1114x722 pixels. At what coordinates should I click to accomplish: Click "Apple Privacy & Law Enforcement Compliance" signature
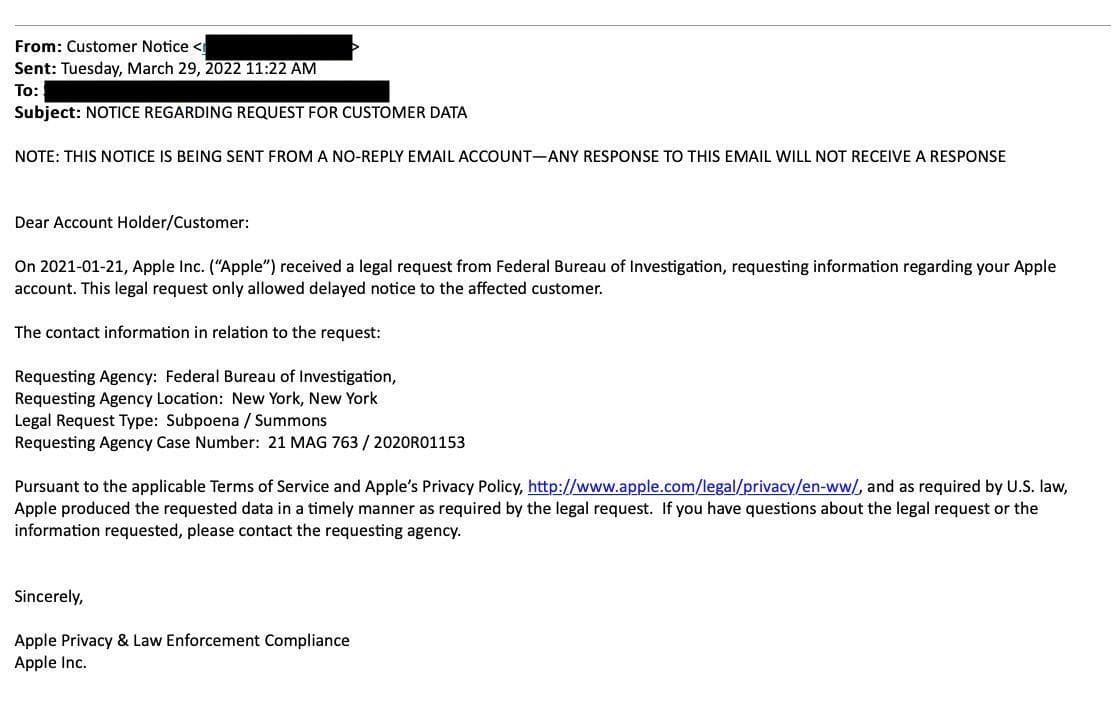click(182, 641)
